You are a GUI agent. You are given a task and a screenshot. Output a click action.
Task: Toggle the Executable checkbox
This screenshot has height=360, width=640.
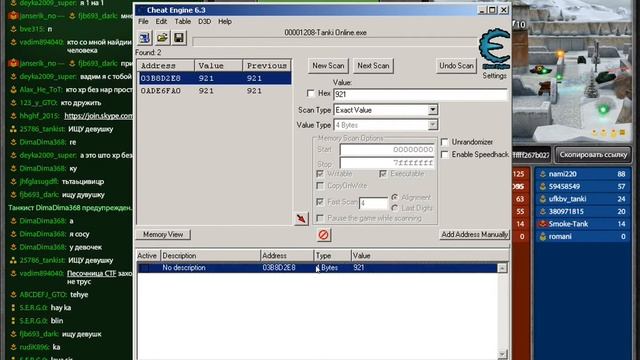tap(383, 174)
